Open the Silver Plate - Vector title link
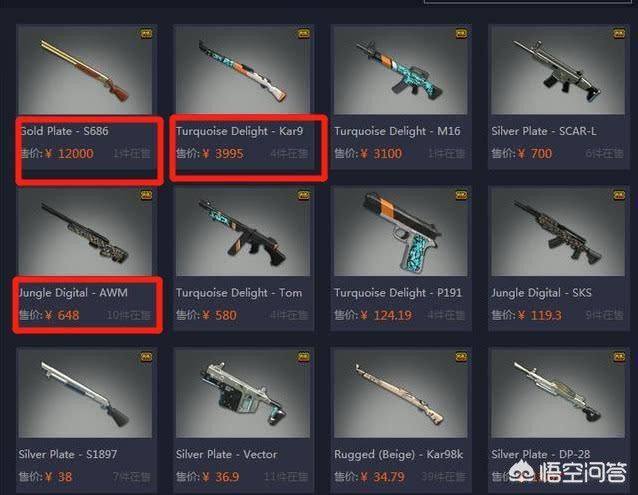 click(x=226, y=454)
